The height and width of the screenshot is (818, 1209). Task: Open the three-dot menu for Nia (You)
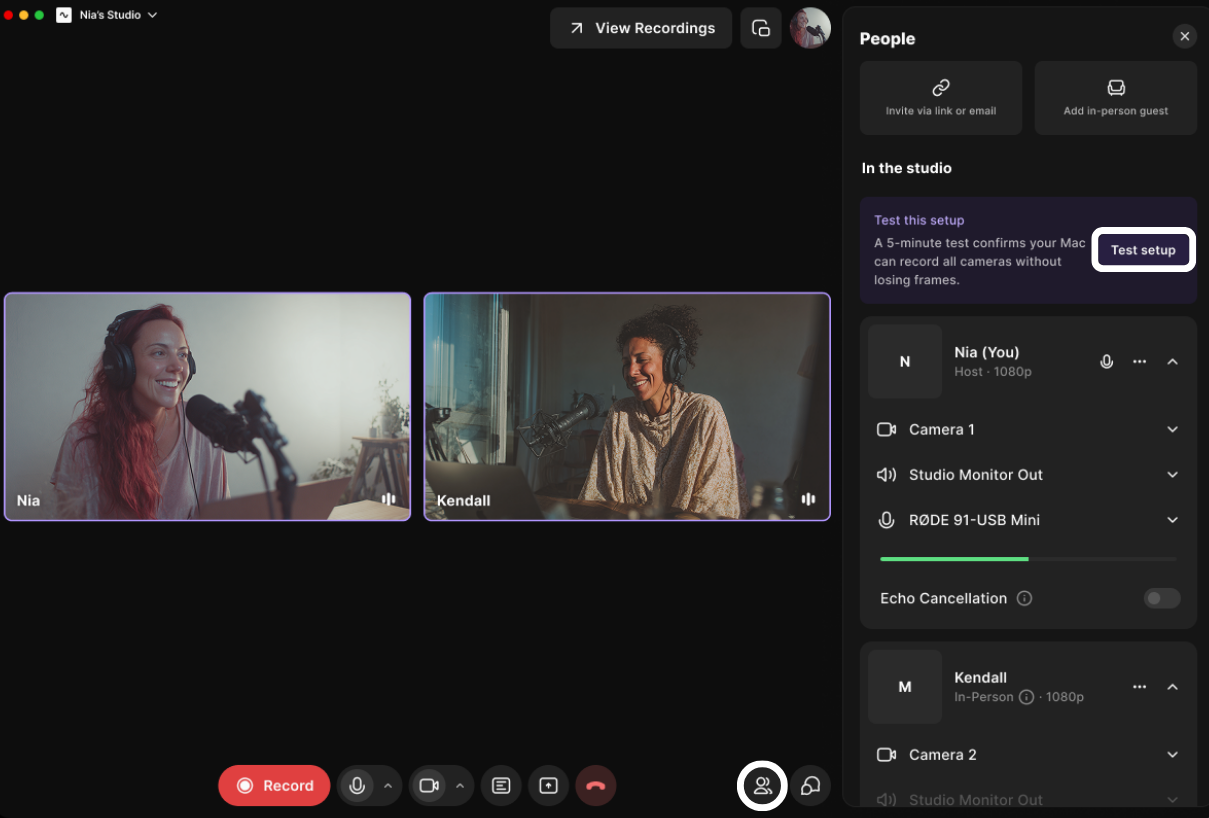pyautogui.click(x=1139, y=361)
